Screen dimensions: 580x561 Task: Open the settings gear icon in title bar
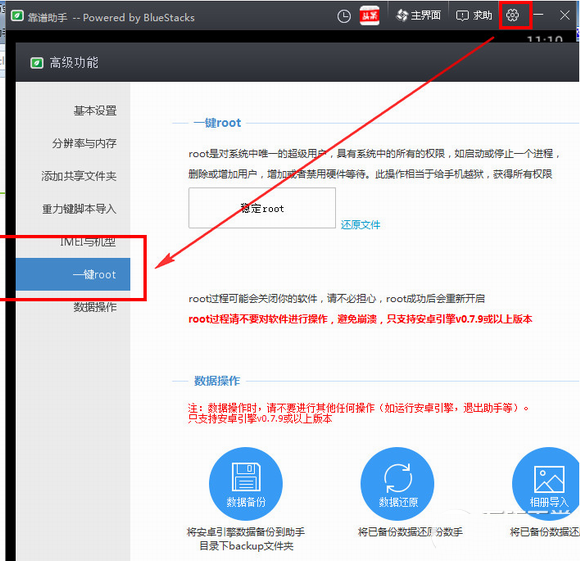[x=512, y=15]
